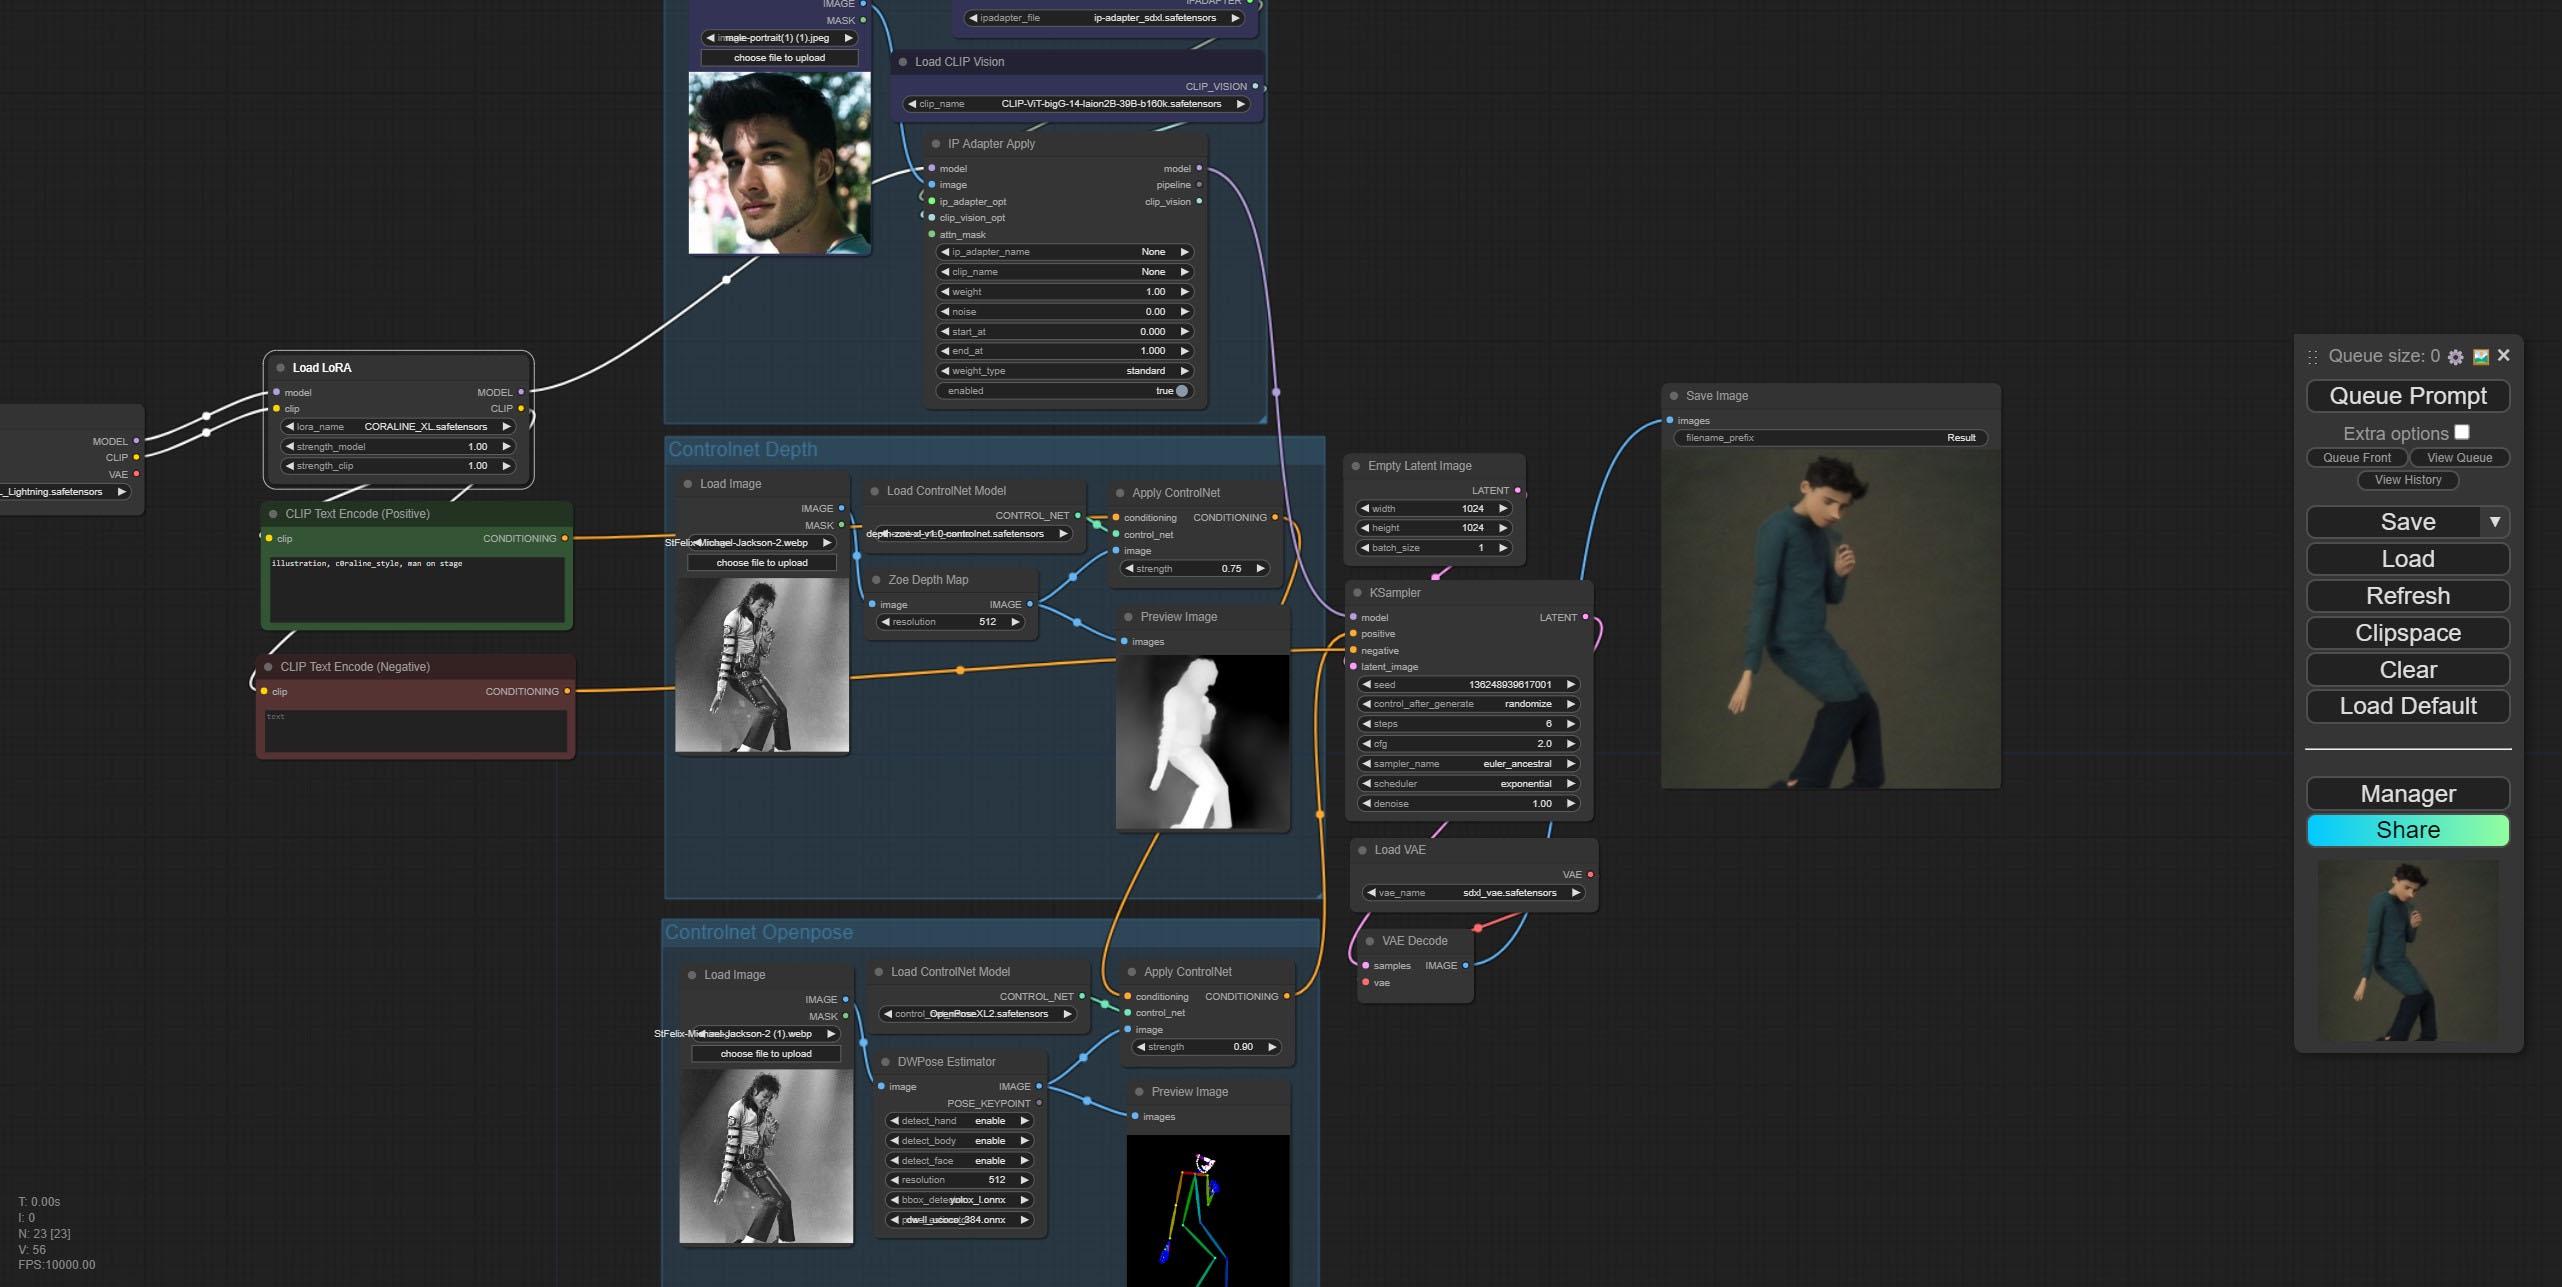The height and width of the screenshot is (1287, 2562).
Task: Click the Queue Prompt button
Action: tap(2407, 396)
